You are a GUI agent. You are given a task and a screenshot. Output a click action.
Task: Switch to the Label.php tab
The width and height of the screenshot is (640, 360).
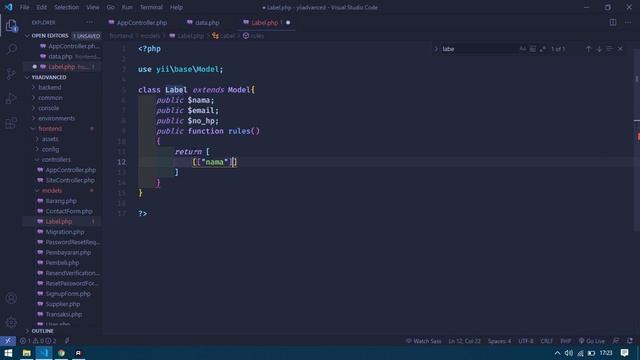[x=266, y=22]
